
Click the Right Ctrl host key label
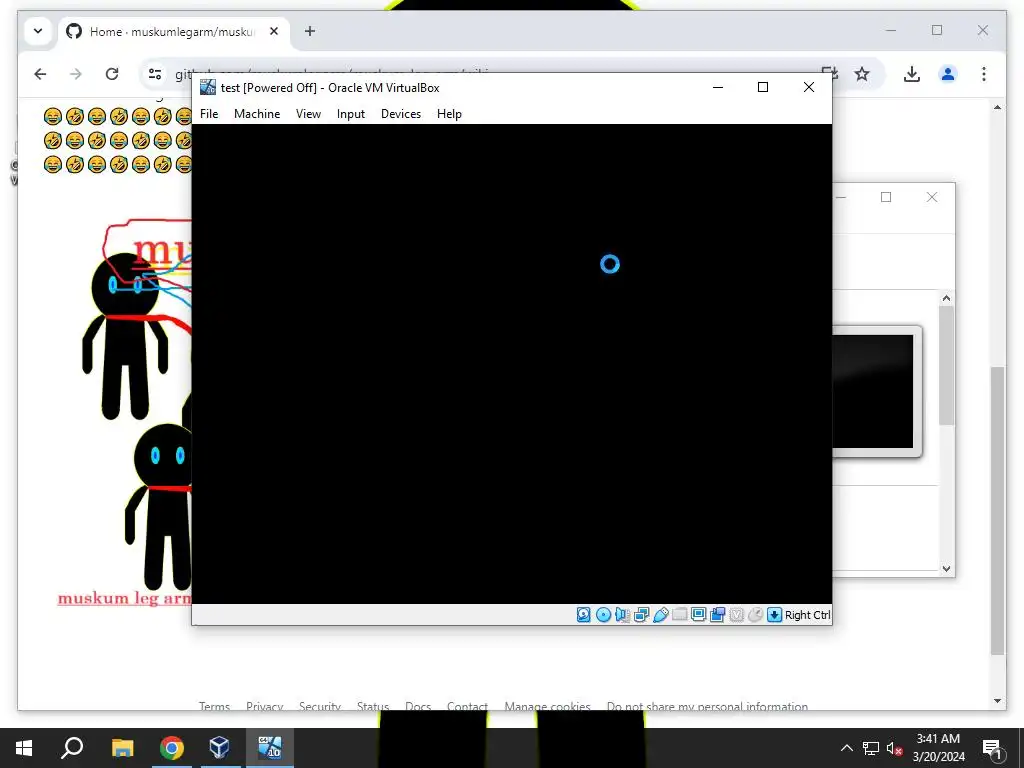coord(807,615)
